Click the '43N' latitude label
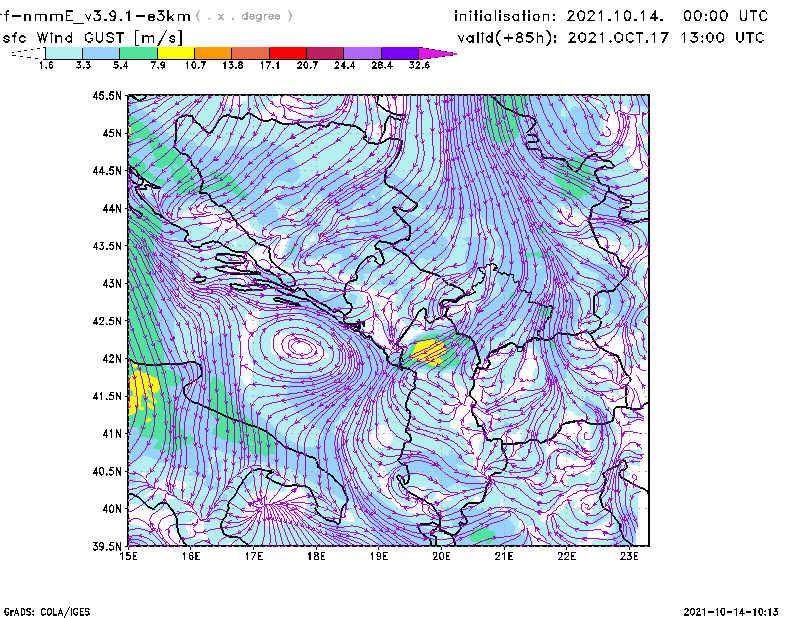This screenshot has height=618, width=800. point(112,283)
